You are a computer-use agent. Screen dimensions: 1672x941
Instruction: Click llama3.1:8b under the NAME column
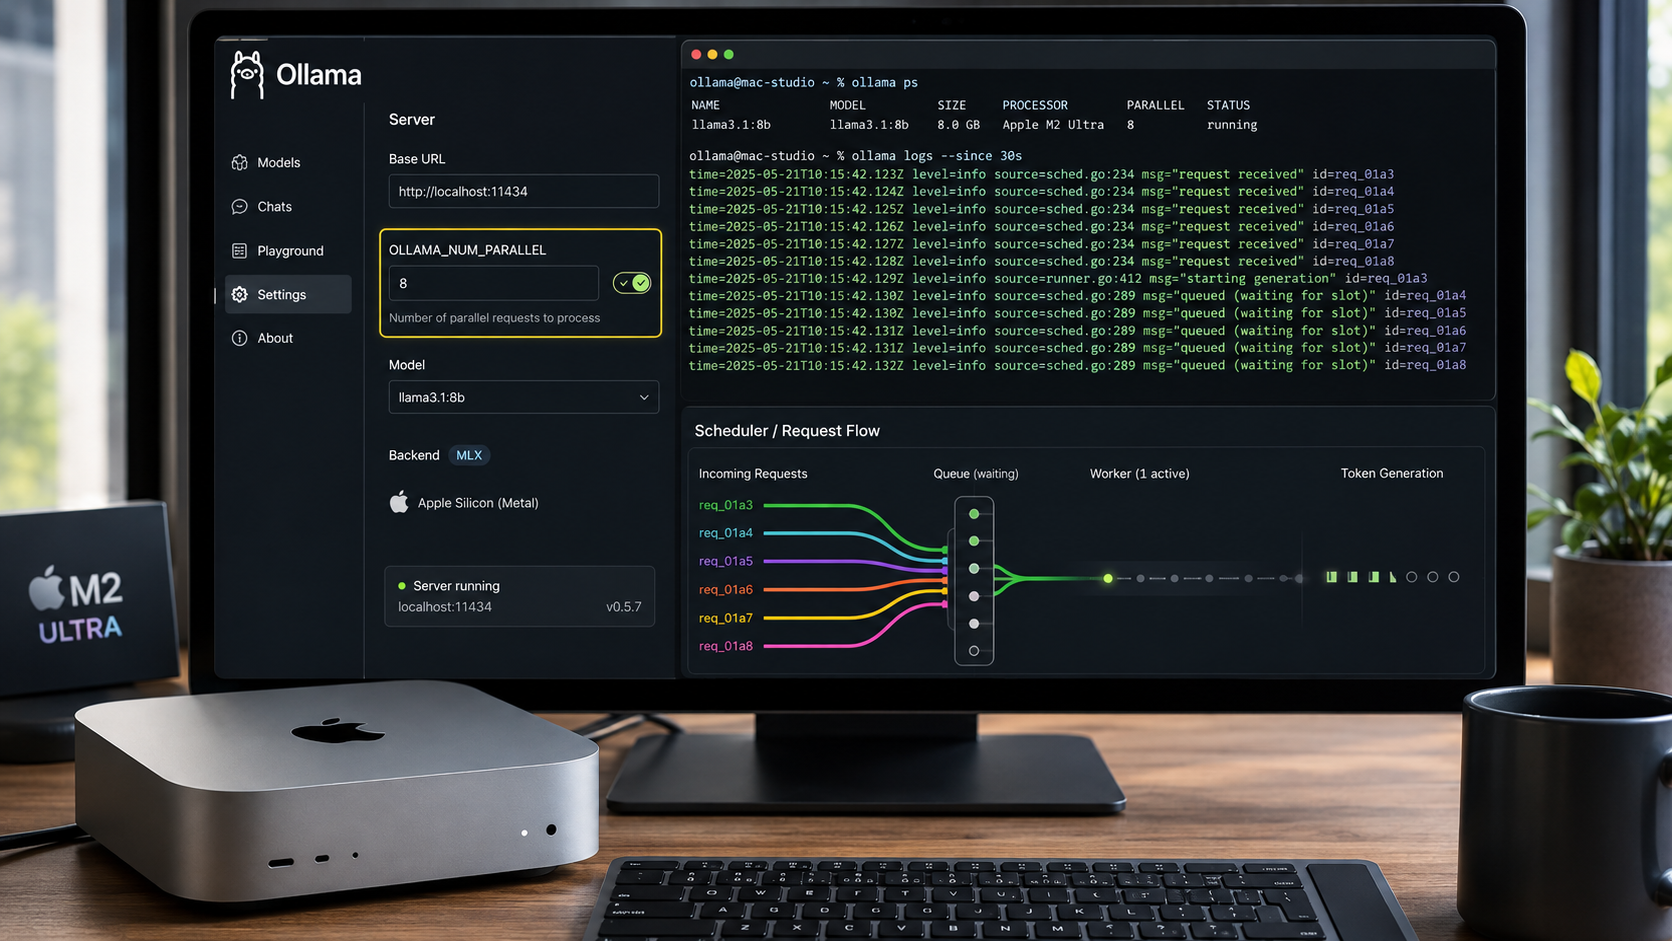(x=731, y=125)
